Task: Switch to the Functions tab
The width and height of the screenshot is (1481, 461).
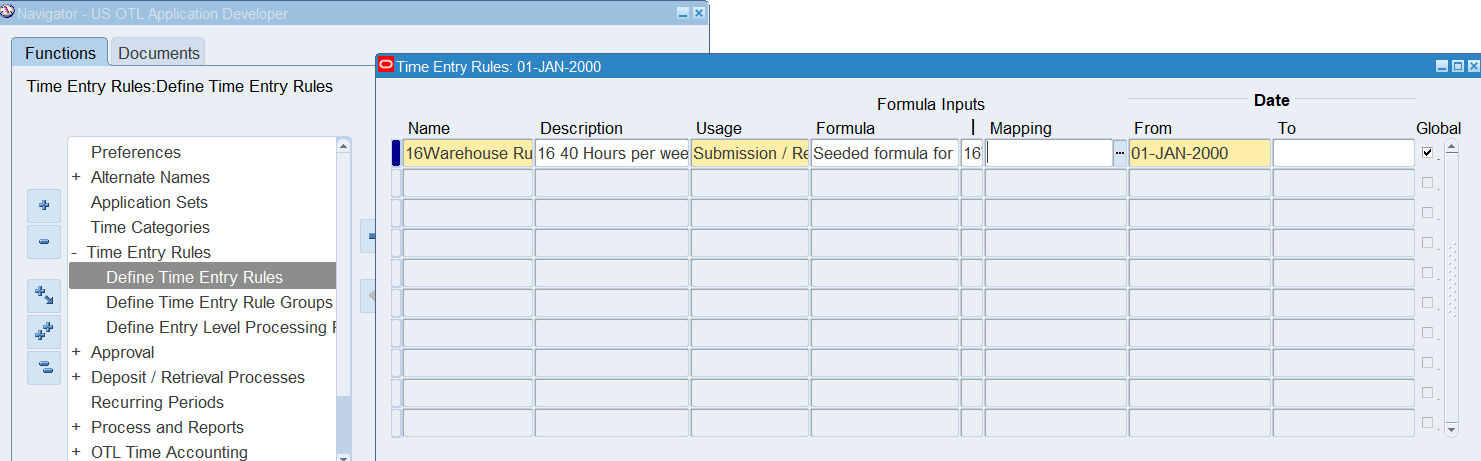Action: (60, 53)
